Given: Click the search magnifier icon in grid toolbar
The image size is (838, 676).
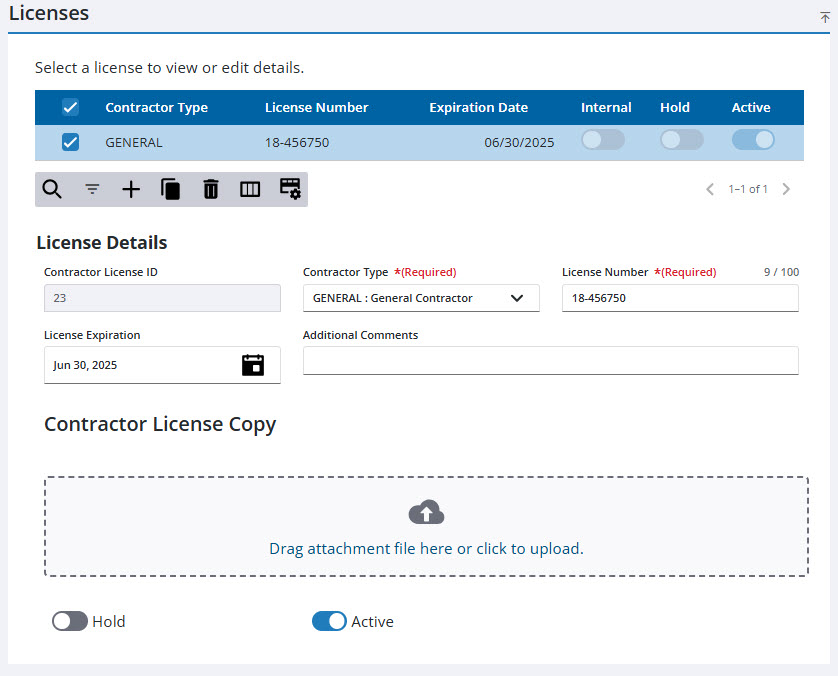Looking at the screenshot, I should [x=52, y=189].
